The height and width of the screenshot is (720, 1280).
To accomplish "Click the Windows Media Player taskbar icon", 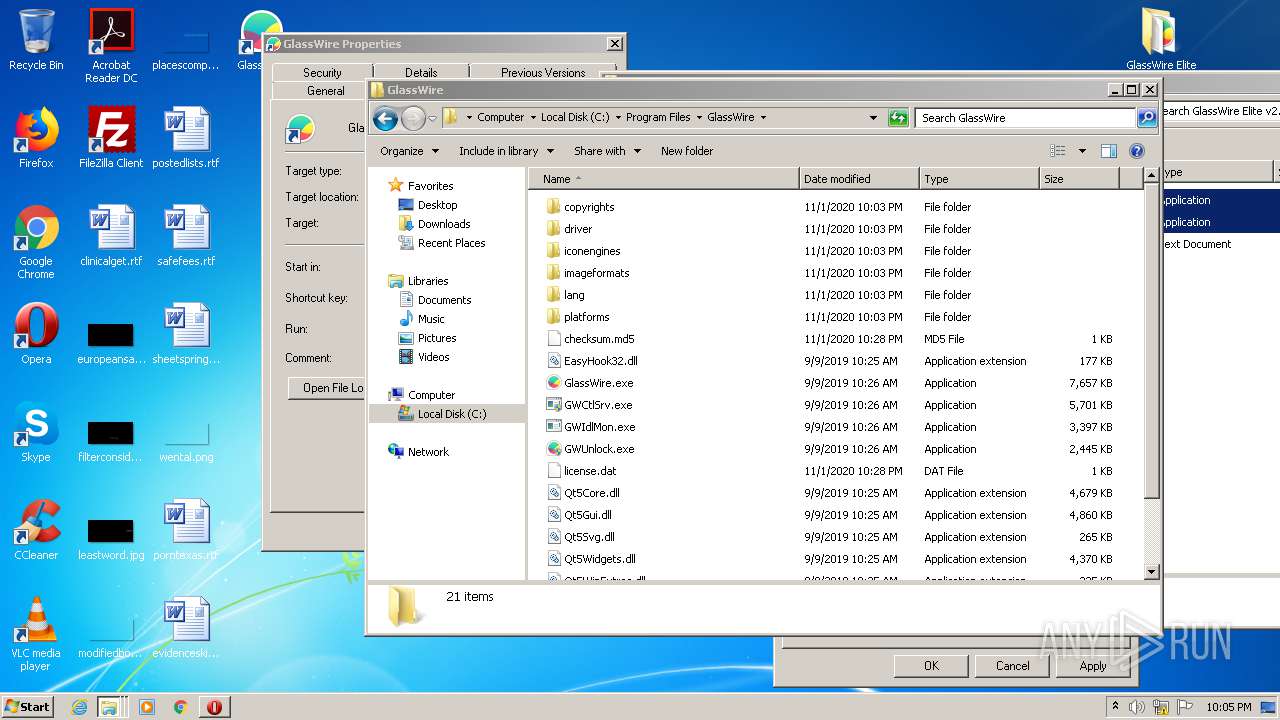I will click(x=147, y=707).
